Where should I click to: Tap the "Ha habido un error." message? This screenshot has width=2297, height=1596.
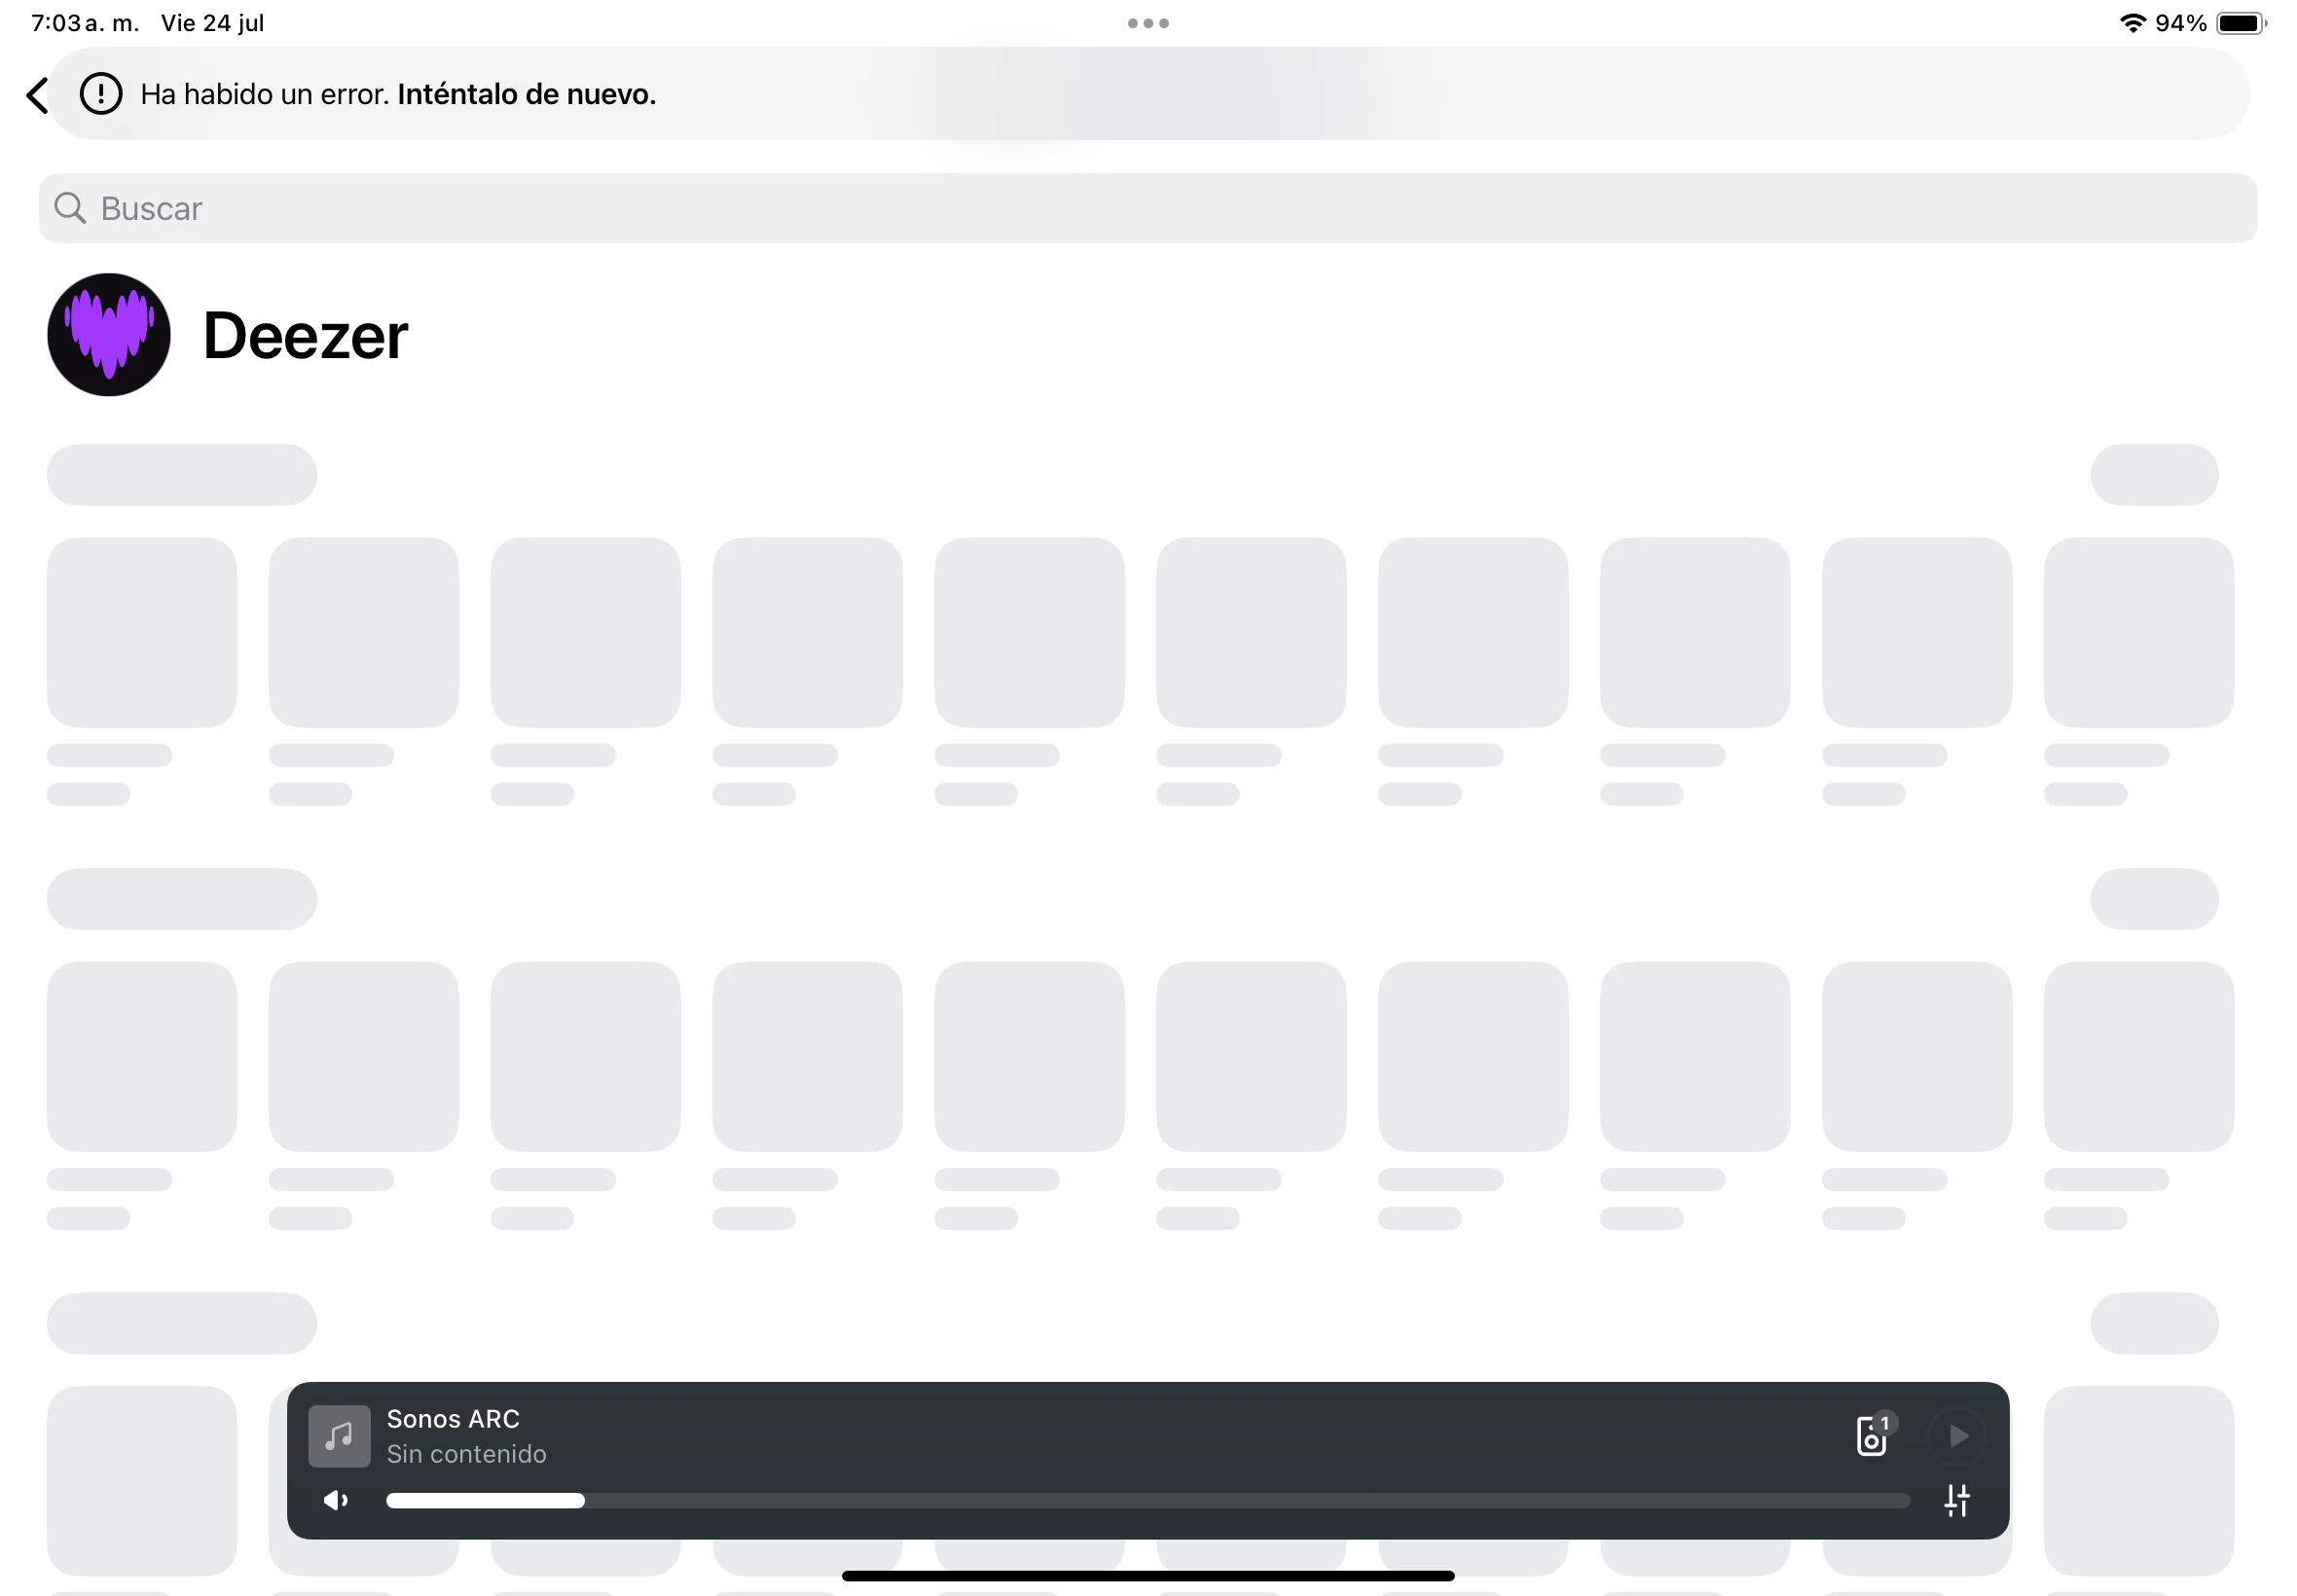(x=265, y=94)
